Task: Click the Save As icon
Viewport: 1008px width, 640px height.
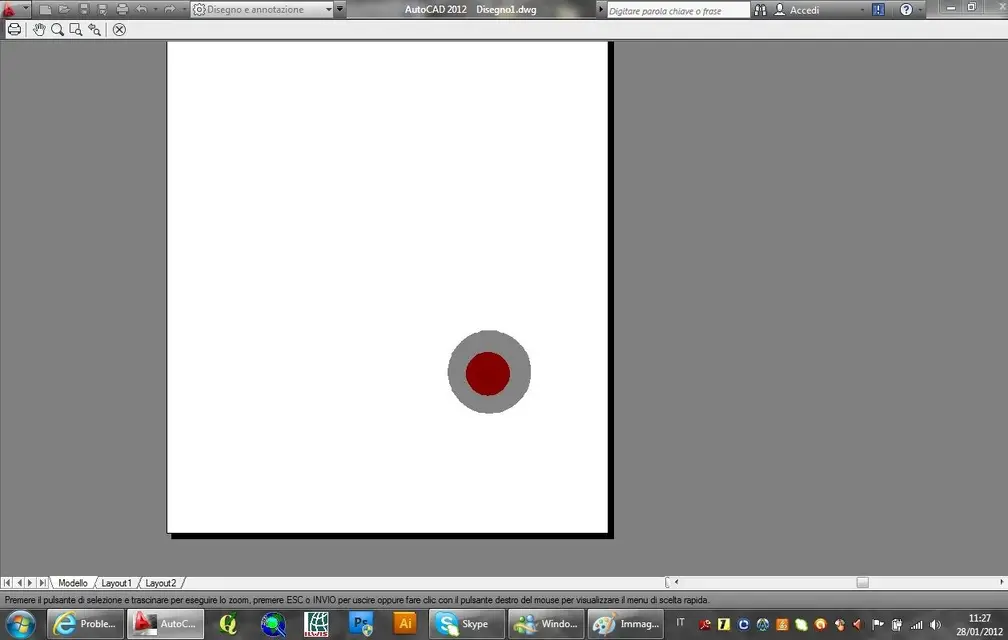Action: click(x=102, y=10)
